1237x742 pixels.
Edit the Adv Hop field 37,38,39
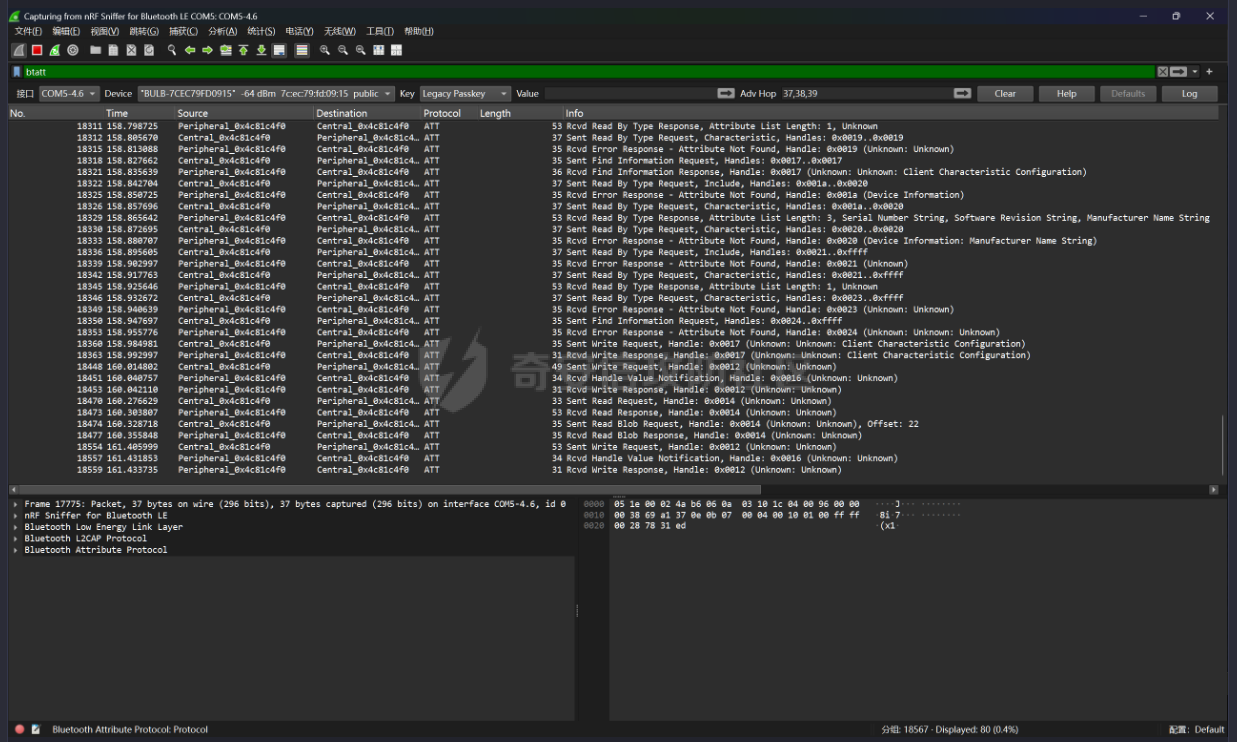[865, 93]
